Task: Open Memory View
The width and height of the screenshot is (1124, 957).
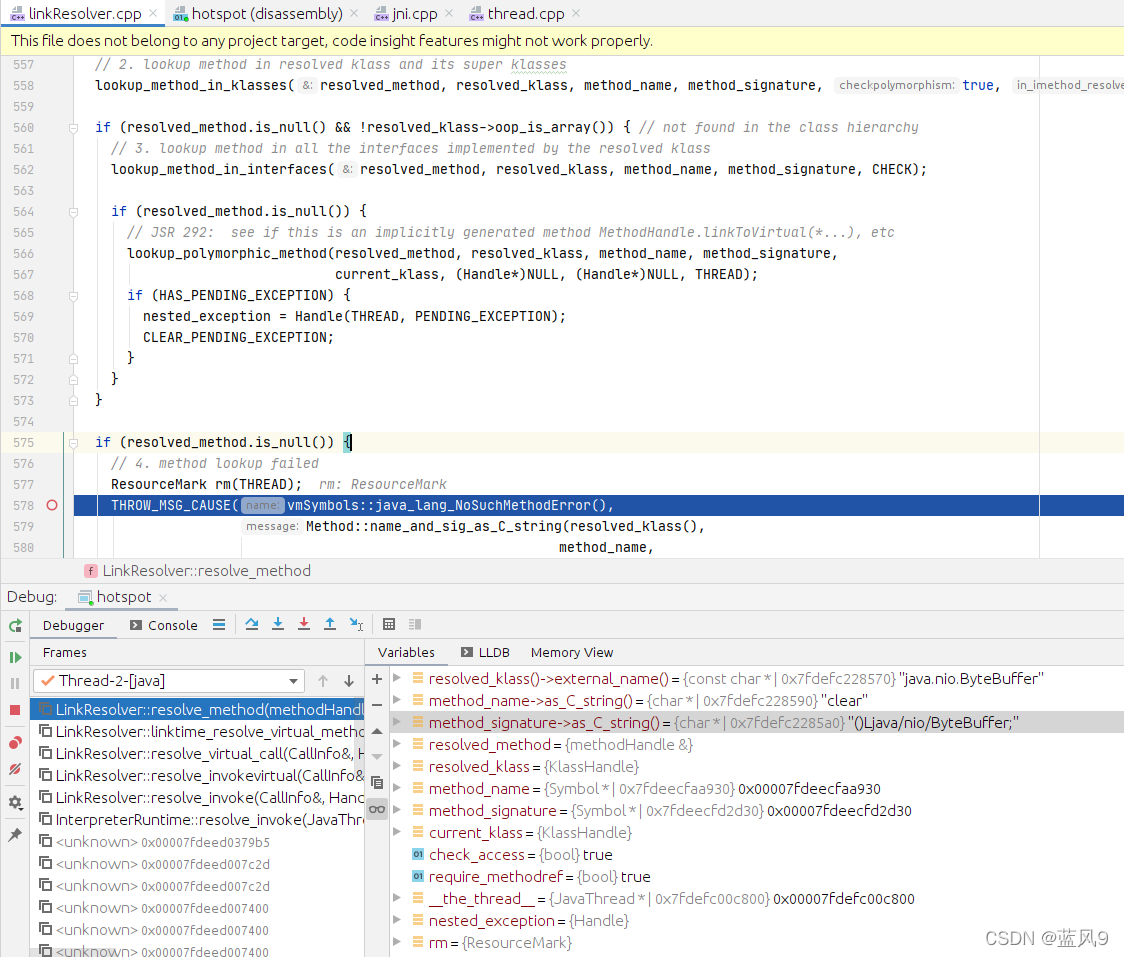Action: pyautogui.click(x=571, y=652)
